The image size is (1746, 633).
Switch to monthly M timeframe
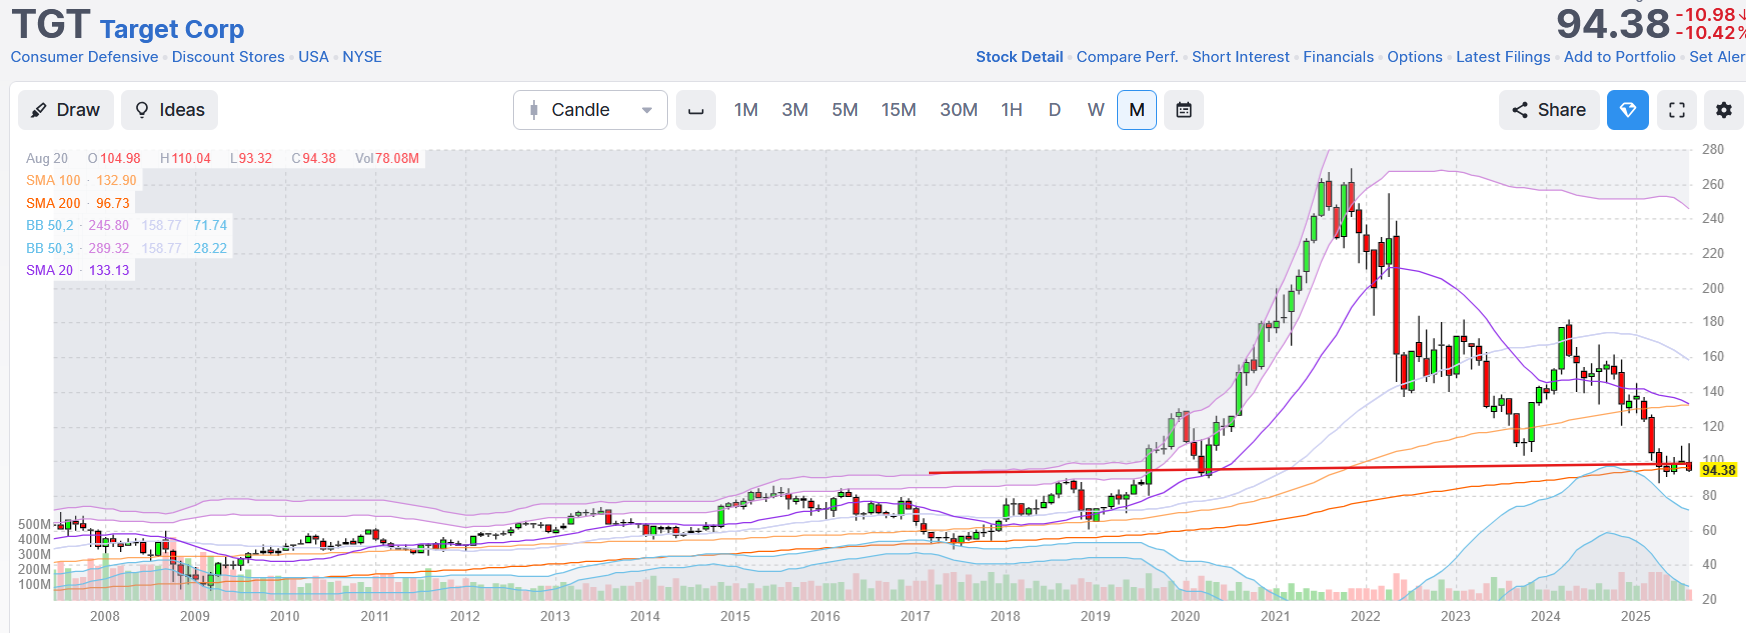1137,110
